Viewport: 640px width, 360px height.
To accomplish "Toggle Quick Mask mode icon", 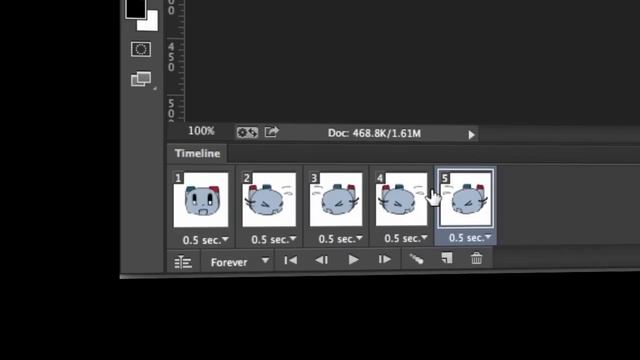I will pos(141,49).
